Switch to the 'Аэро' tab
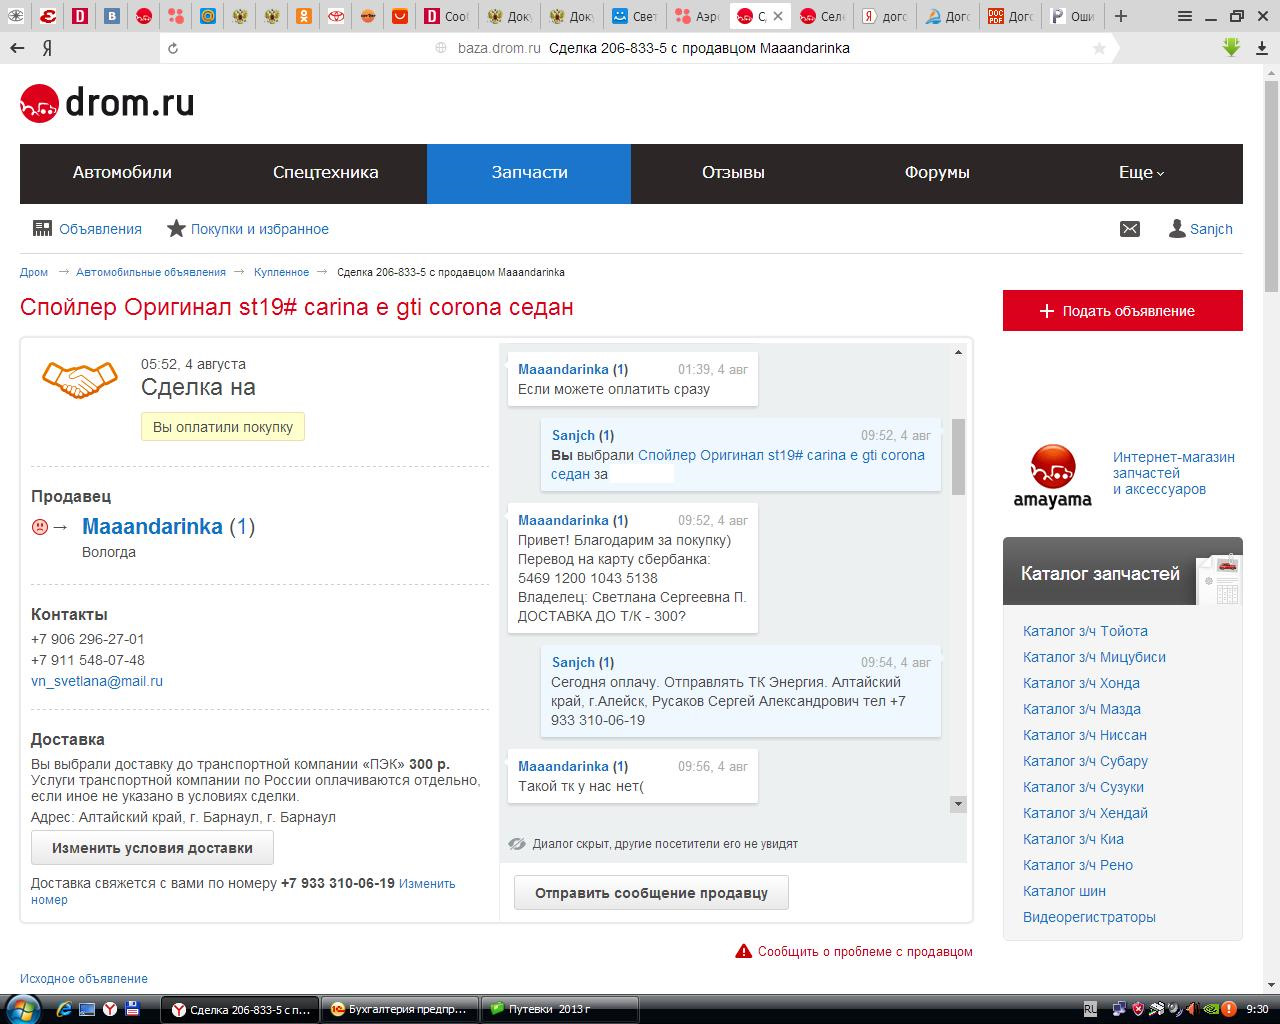Image resolution: width=1280 pixels, height=1024 pixels. tap(697, 16)
